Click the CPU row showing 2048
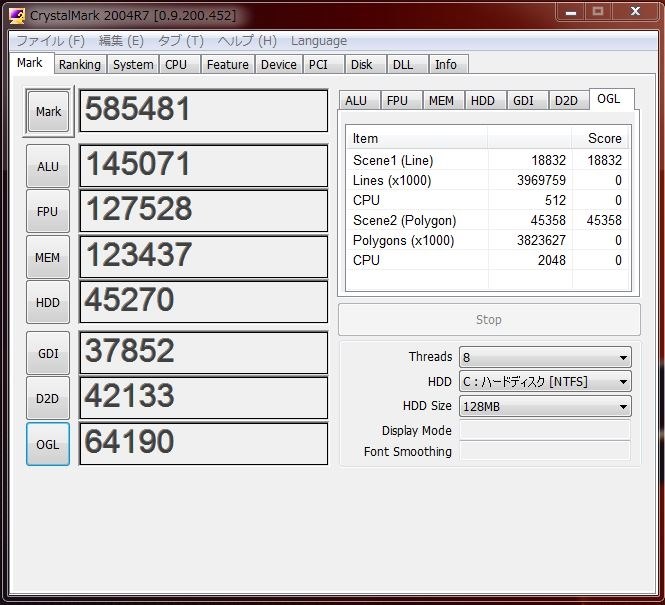This screenshot has width=665, height=605. coord(488,260)
